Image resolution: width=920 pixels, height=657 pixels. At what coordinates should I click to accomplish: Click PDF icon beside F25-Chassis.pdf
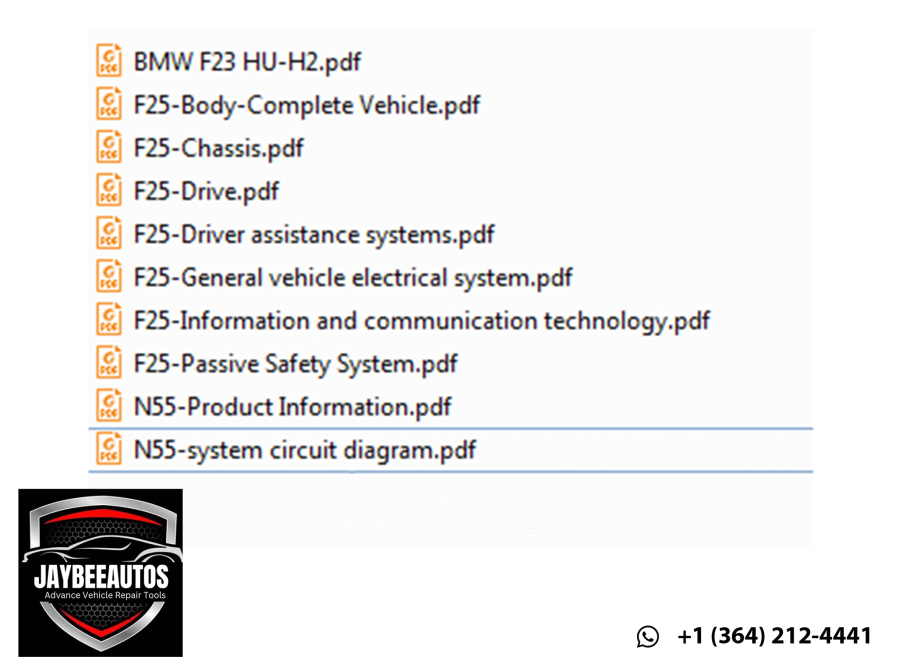pyautogui.click(x=109, y=147)
